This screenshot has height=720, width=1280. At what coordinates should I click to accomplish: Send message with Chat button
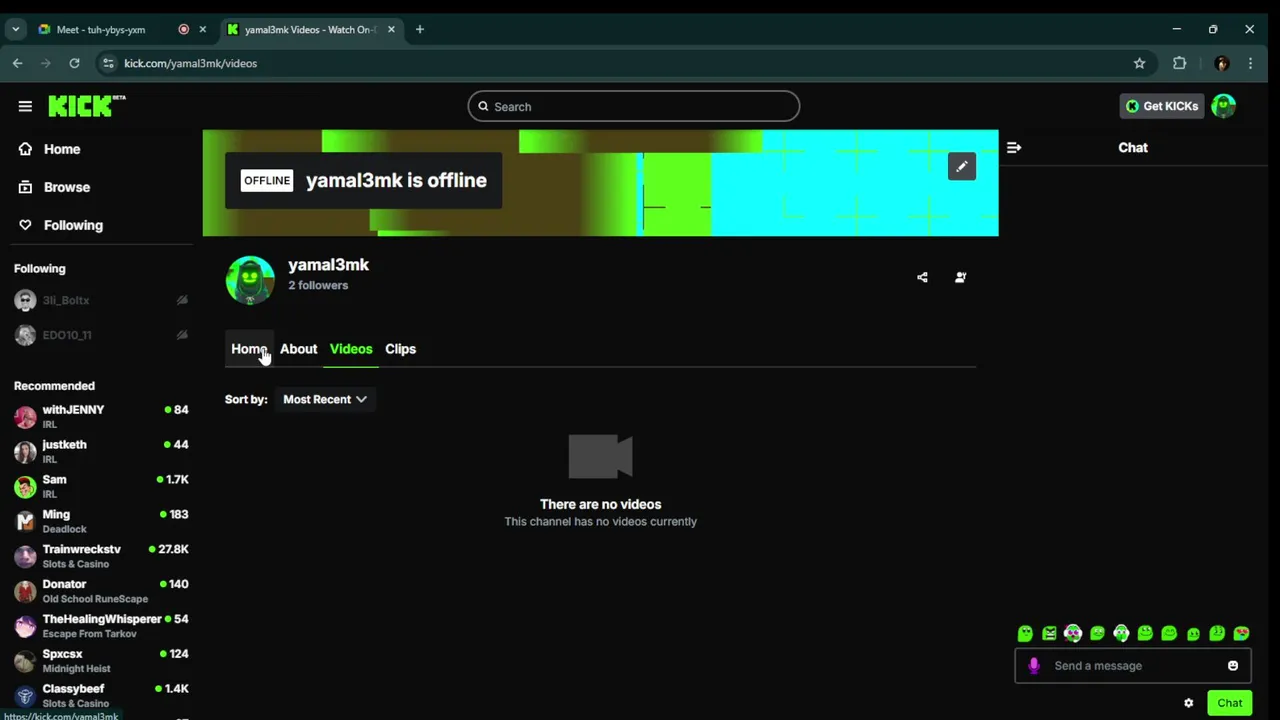pyautogui.click(x=1229, y=703)
